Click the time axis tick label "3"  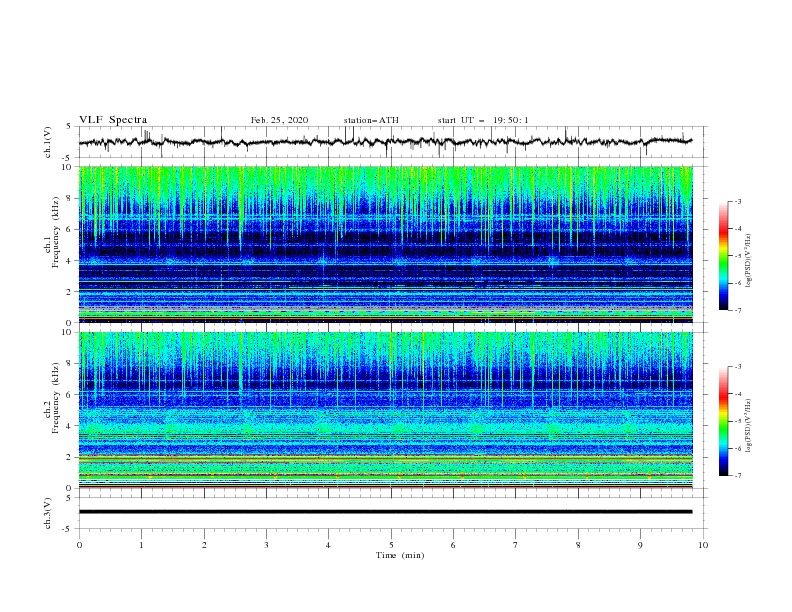[266, 545]
